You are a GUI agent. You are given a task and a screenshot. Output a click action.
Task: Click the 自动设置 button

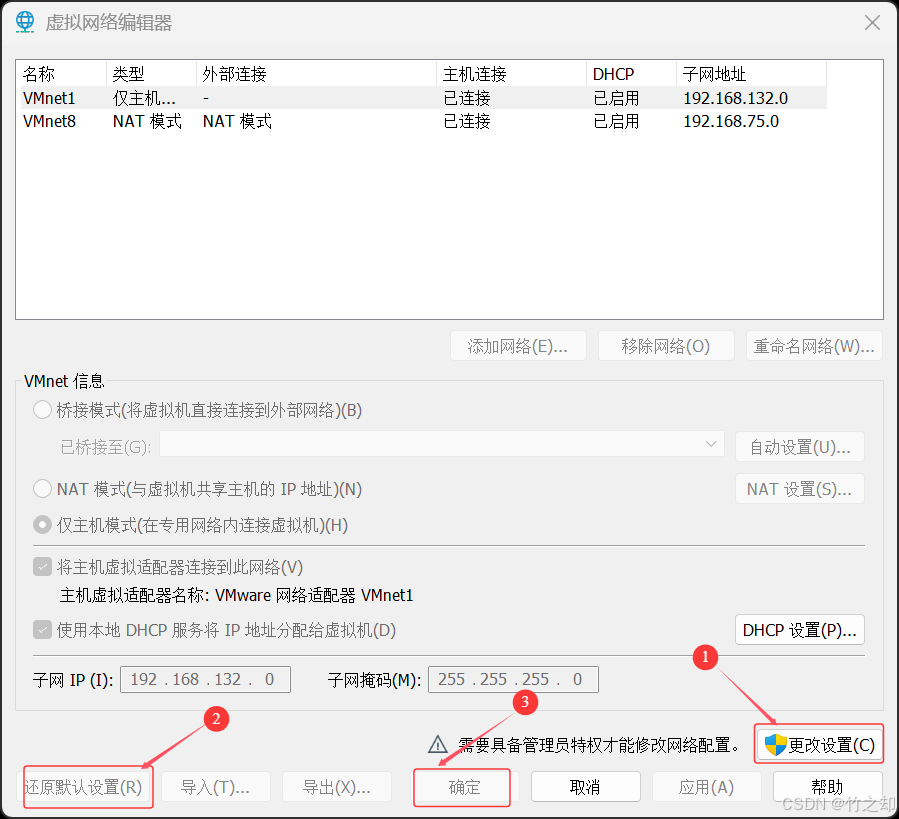(799, 446)
